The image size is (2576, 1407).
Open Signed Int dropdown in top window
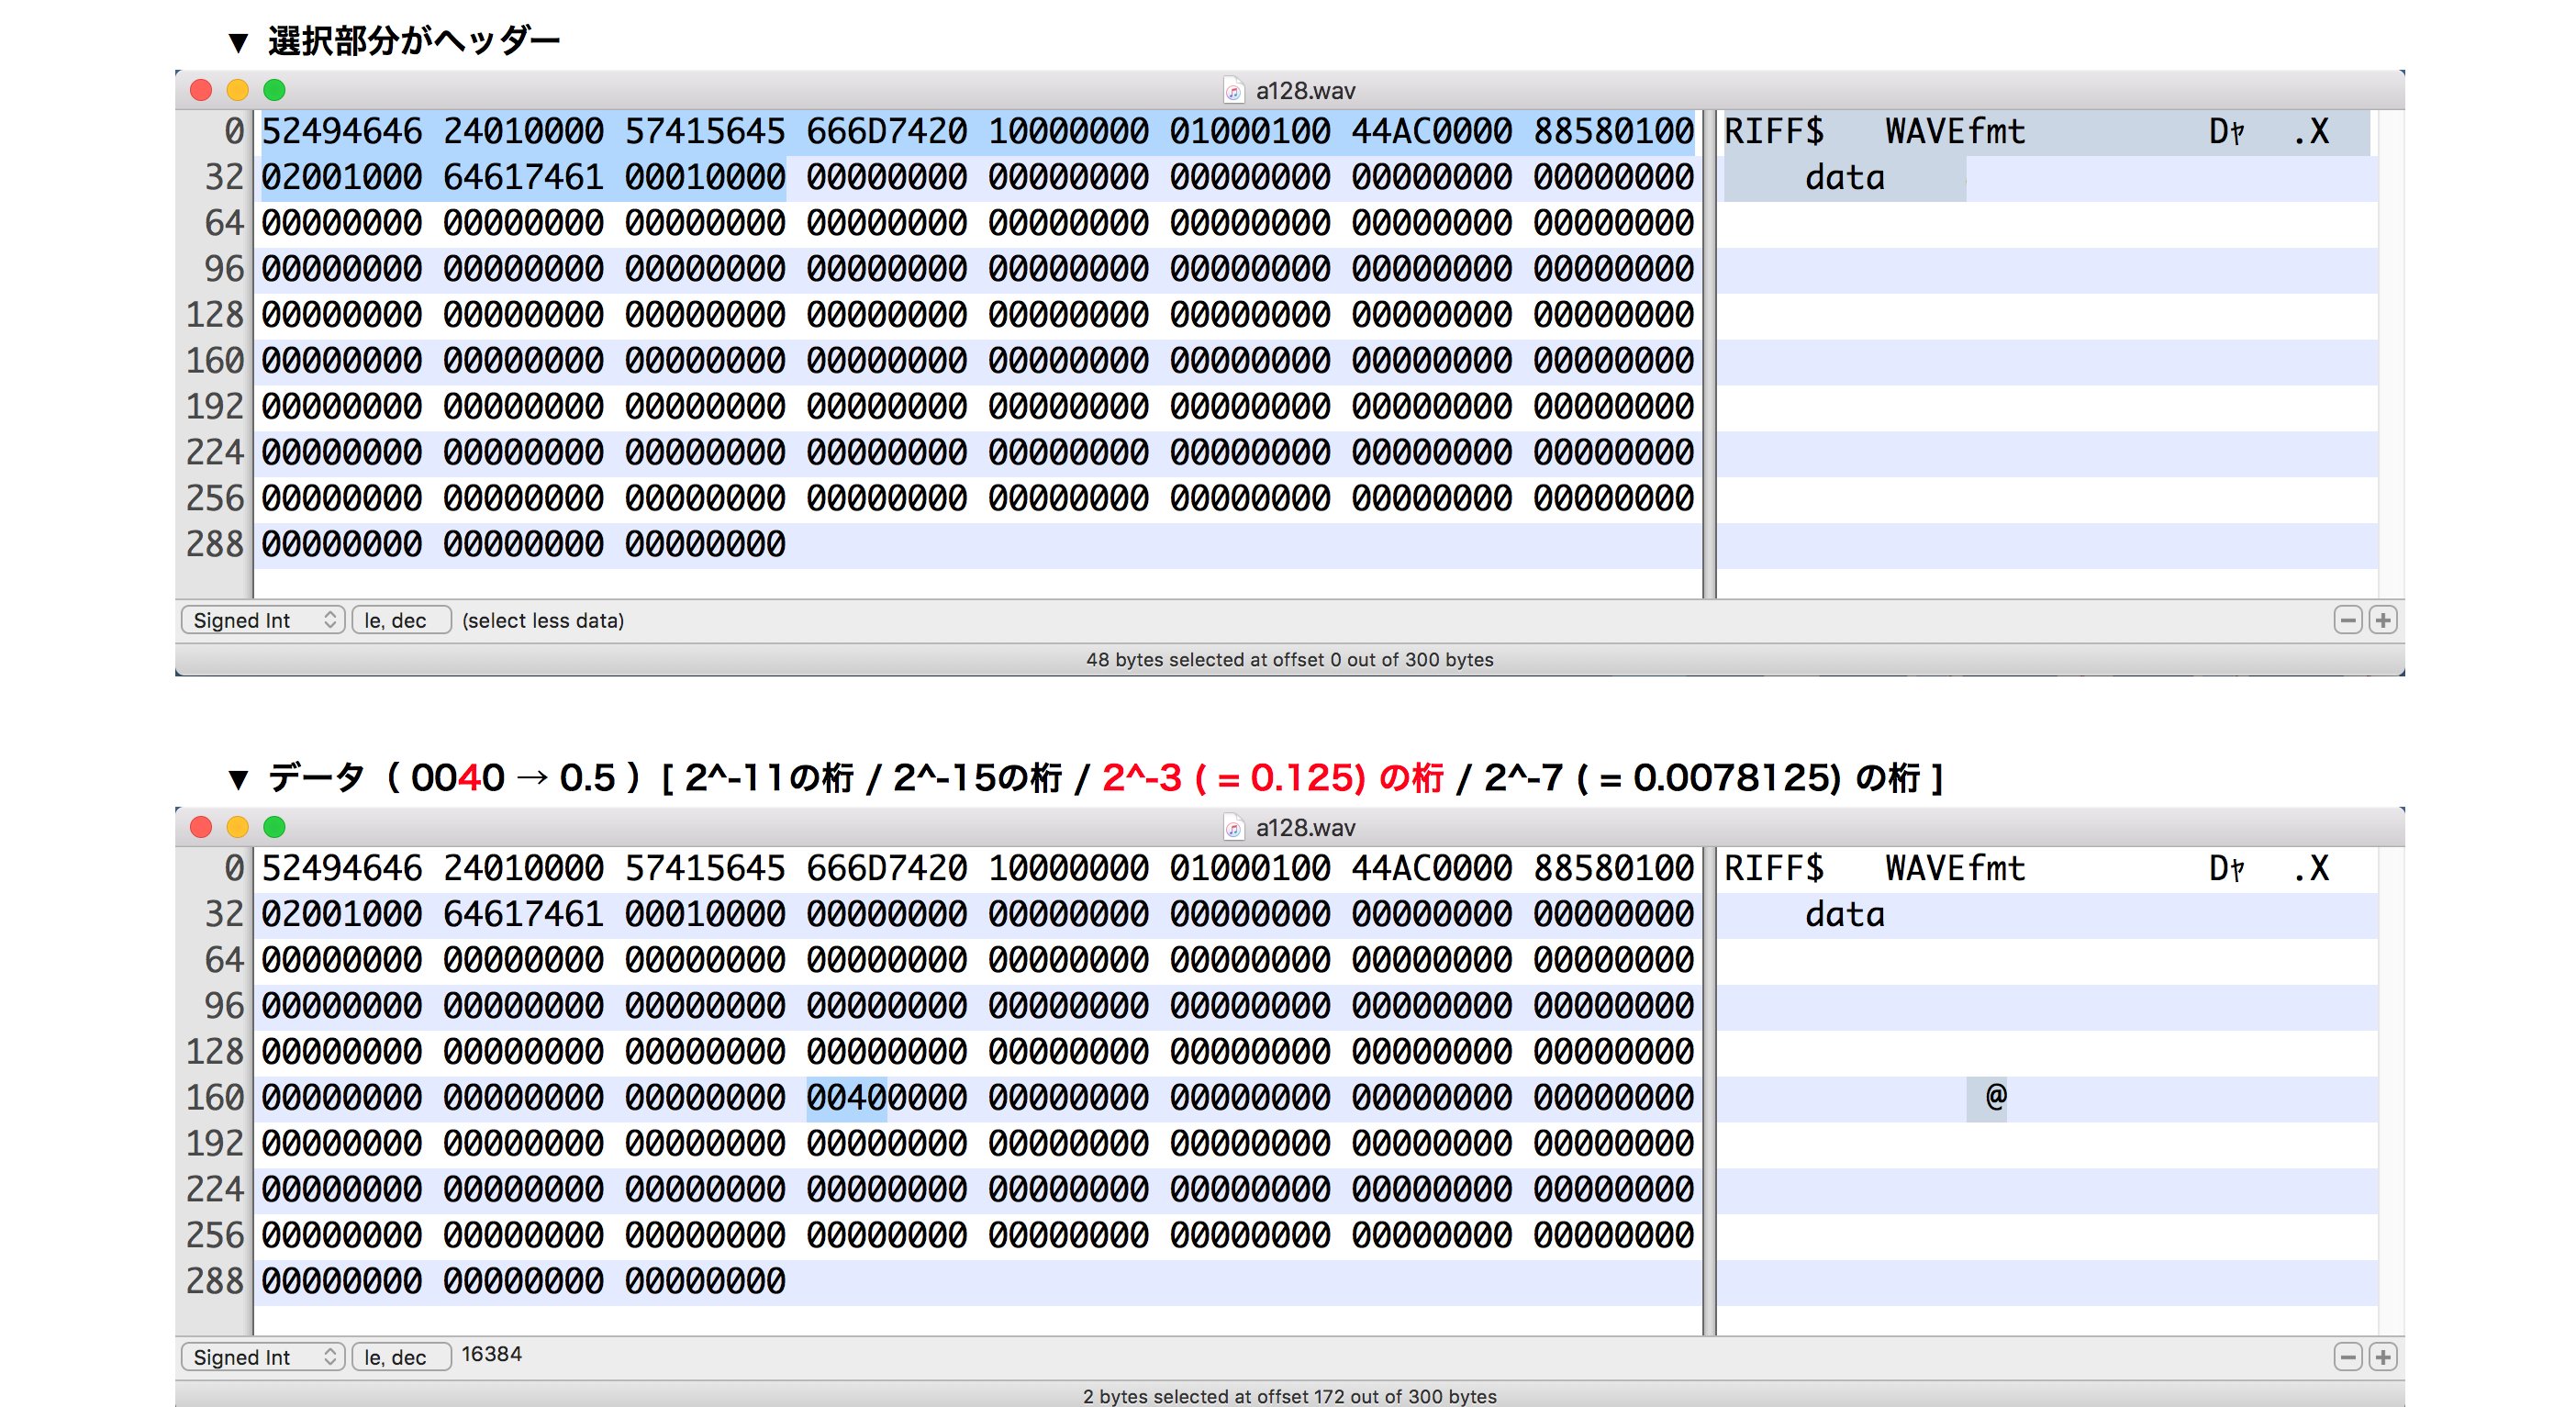pyautogui.click(x=263, y=620)
